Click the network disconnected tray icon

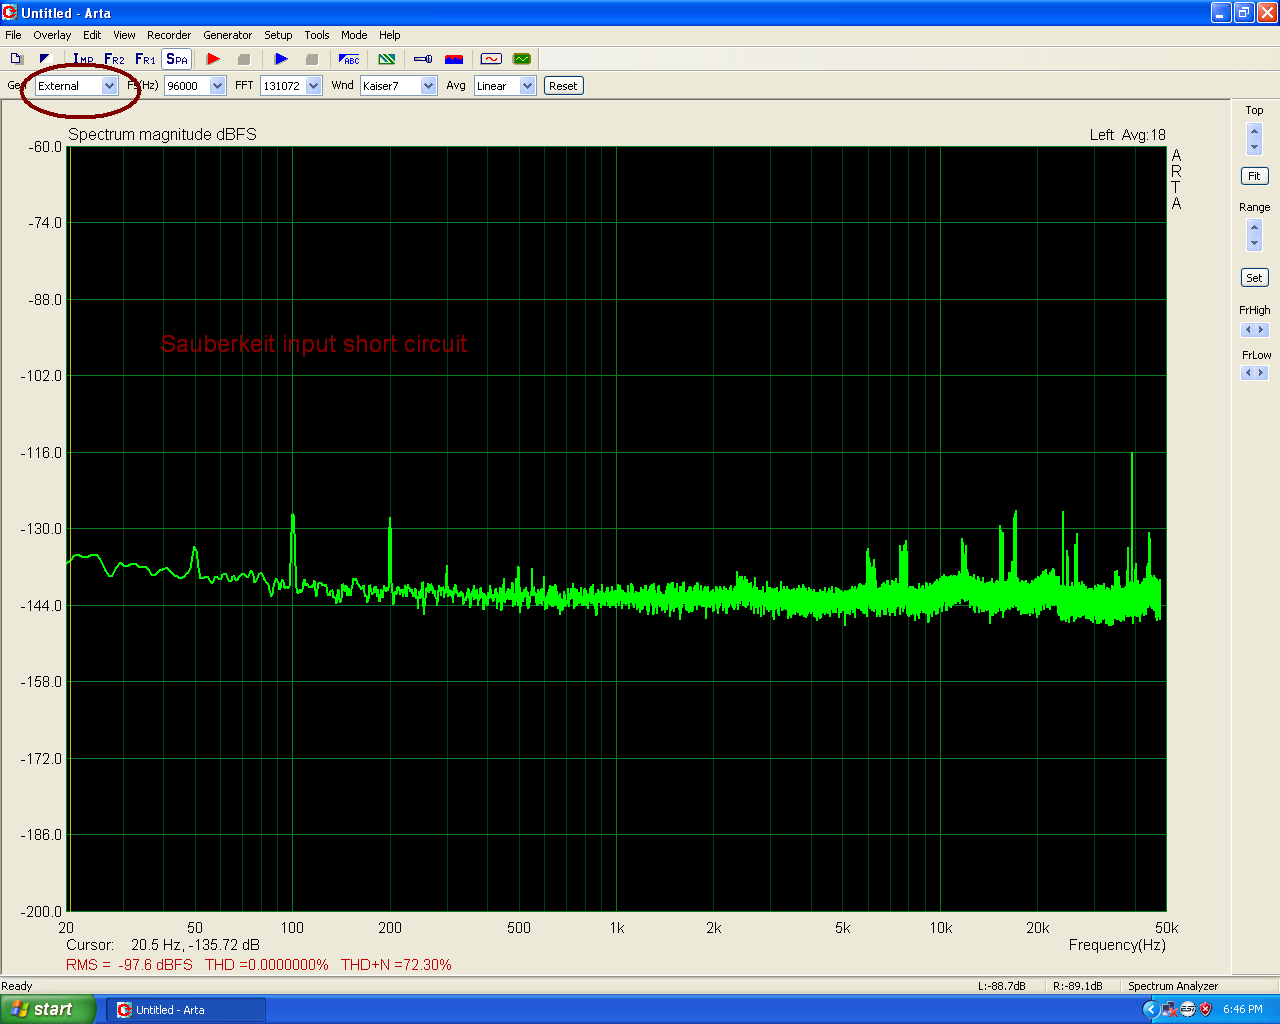[x=1170, y=1010]
